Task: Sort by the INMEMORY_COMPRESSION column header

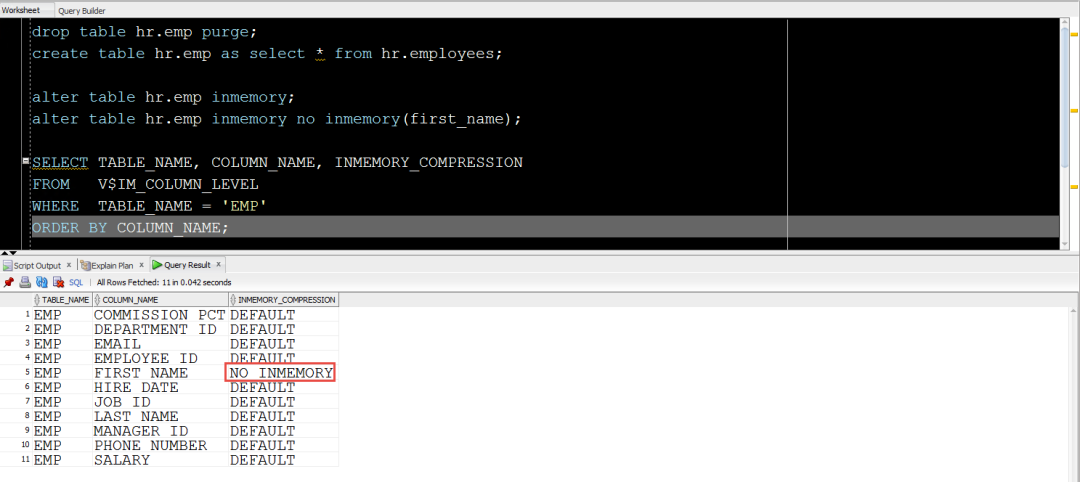Action: tap(284, 300)
